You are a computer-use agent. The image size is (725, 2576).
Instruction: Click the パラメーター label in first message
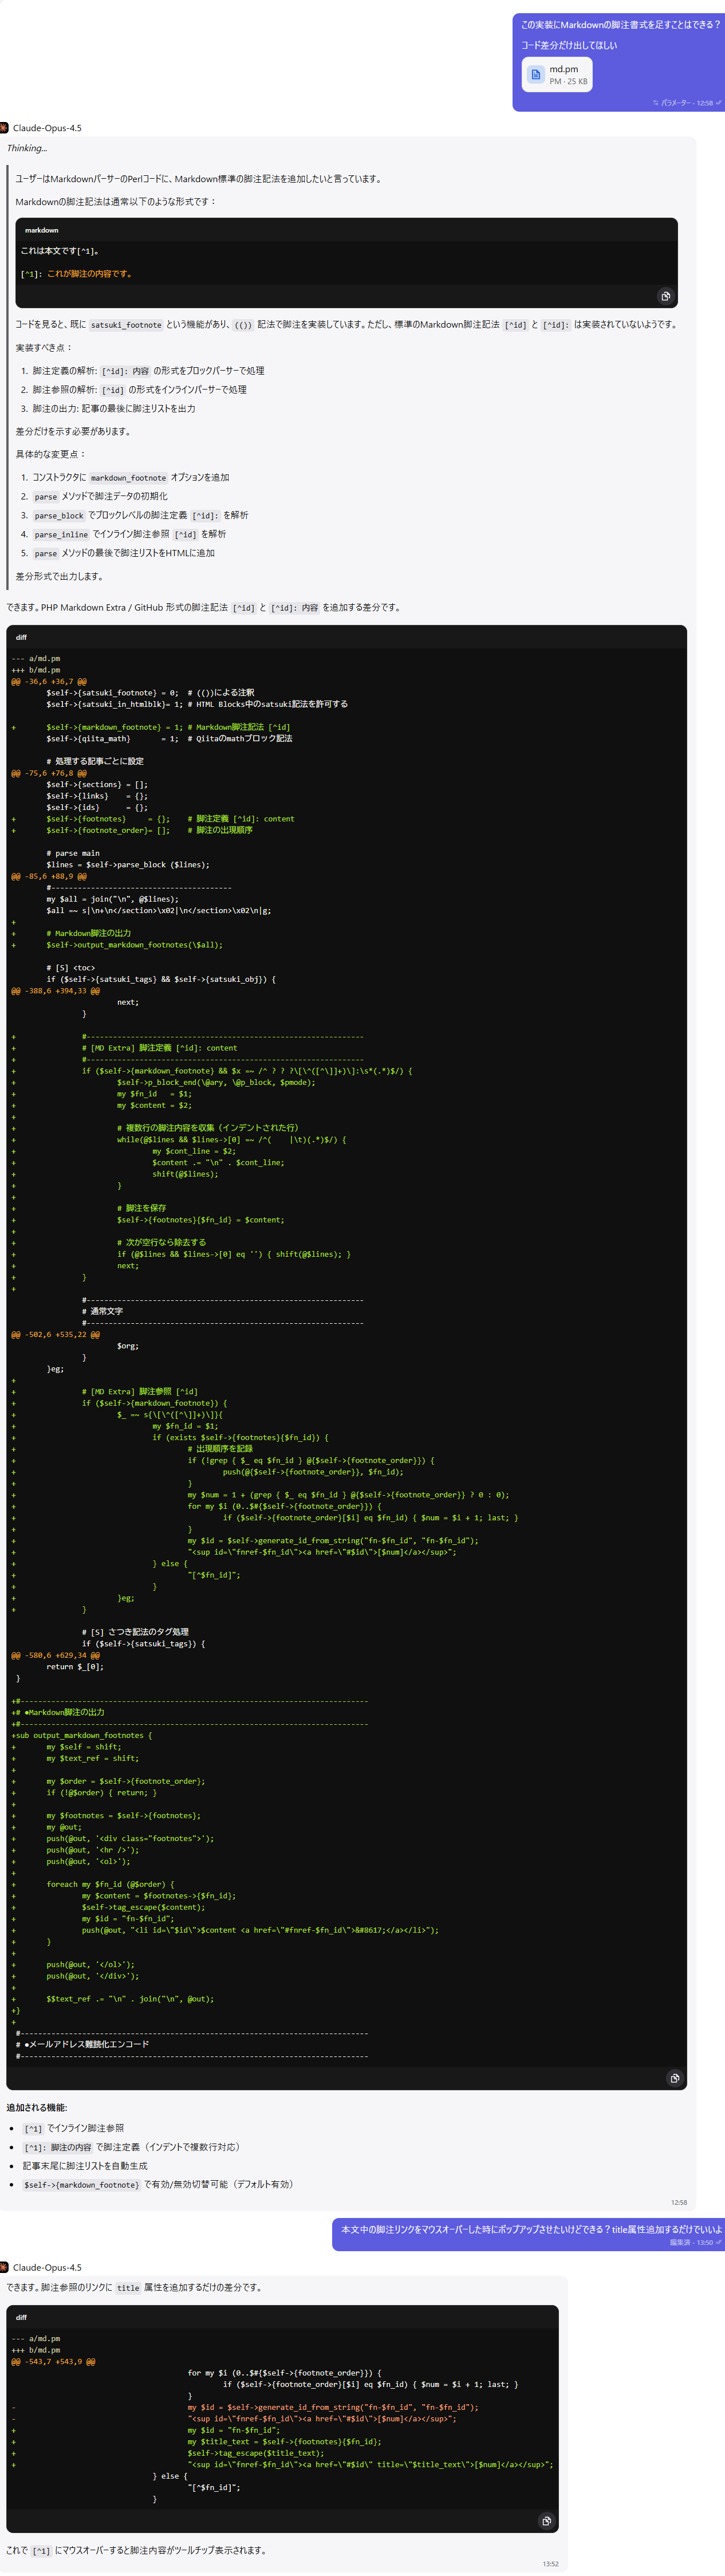pos(677,103)
